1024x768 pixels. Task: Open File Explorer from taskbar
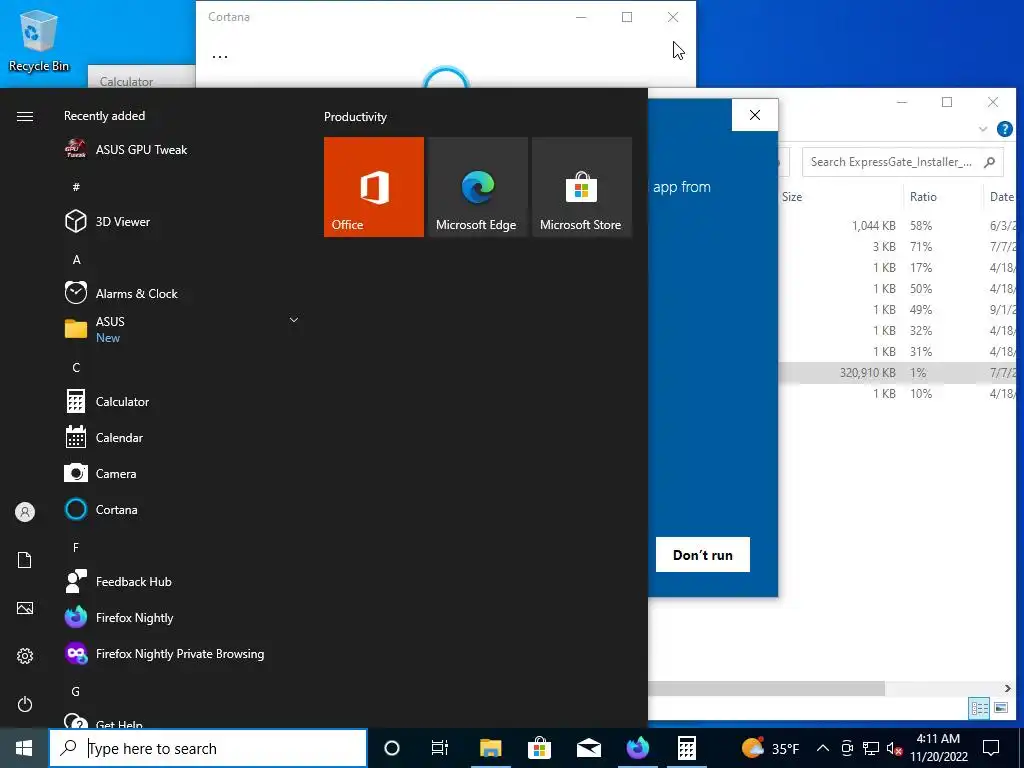pos(490,748)
